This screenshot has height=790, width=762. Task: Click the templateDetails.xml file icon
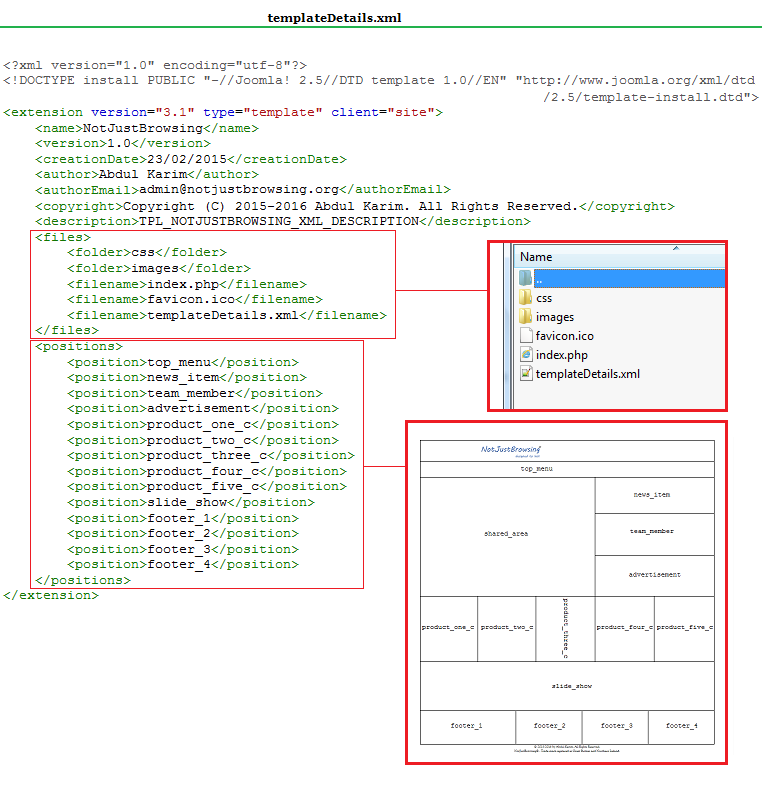(526, 374)
